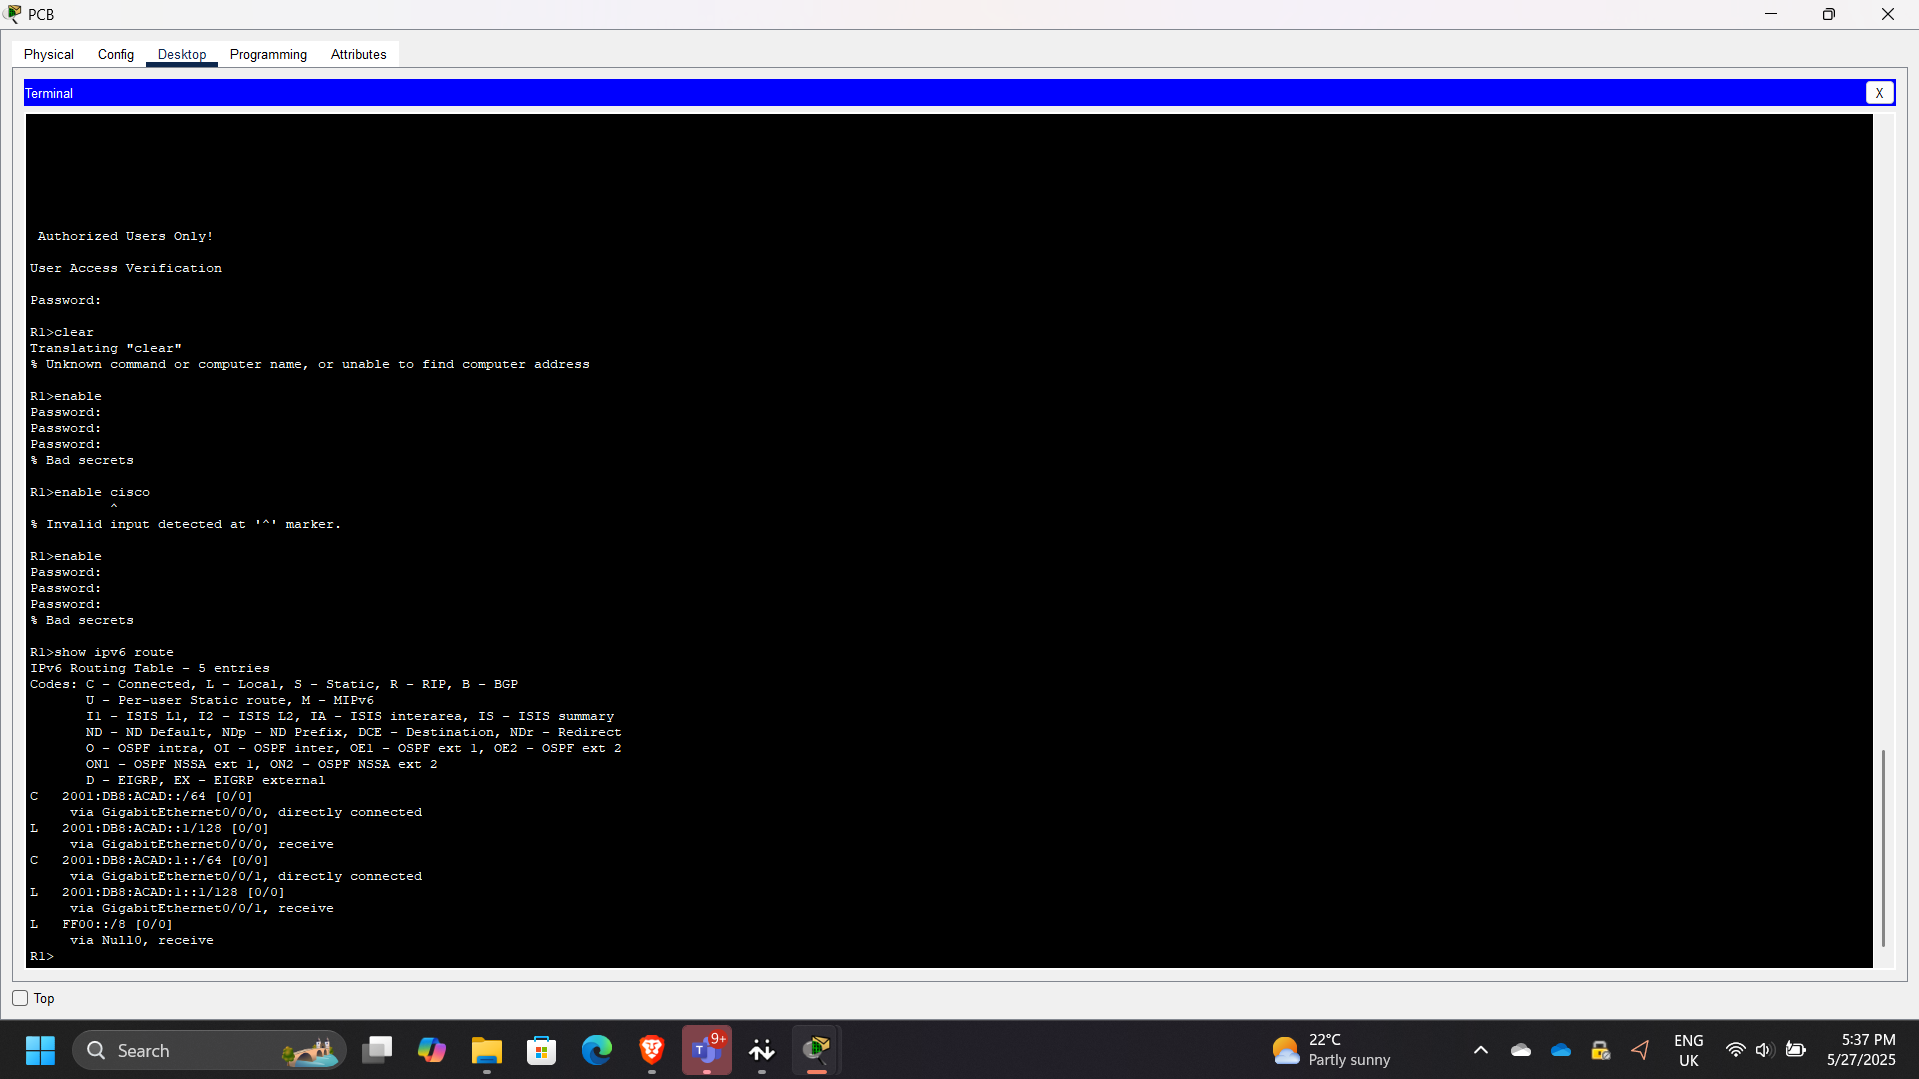Open the volume control in system tray
Screen dimensions: 1919x1079
tap(1764, 1050)
